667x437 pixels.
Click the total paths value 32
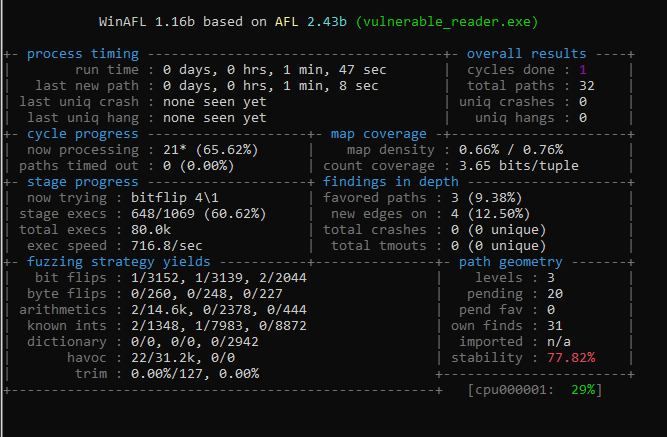tap(587, 86)
